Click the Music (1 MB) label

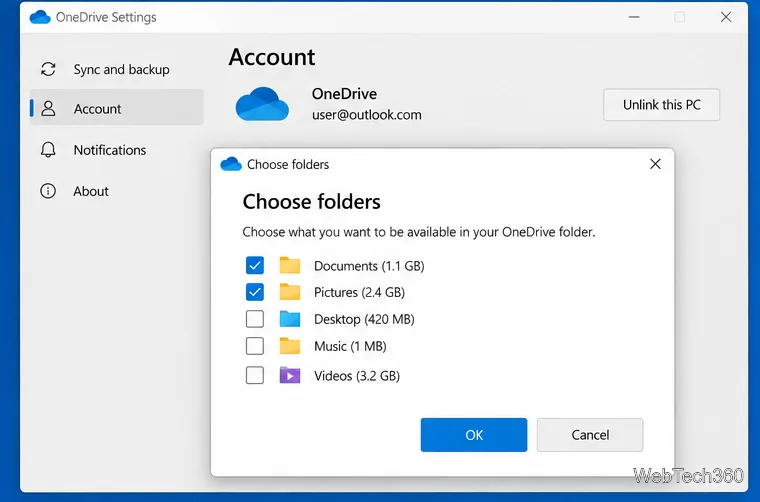click(350, 346)
